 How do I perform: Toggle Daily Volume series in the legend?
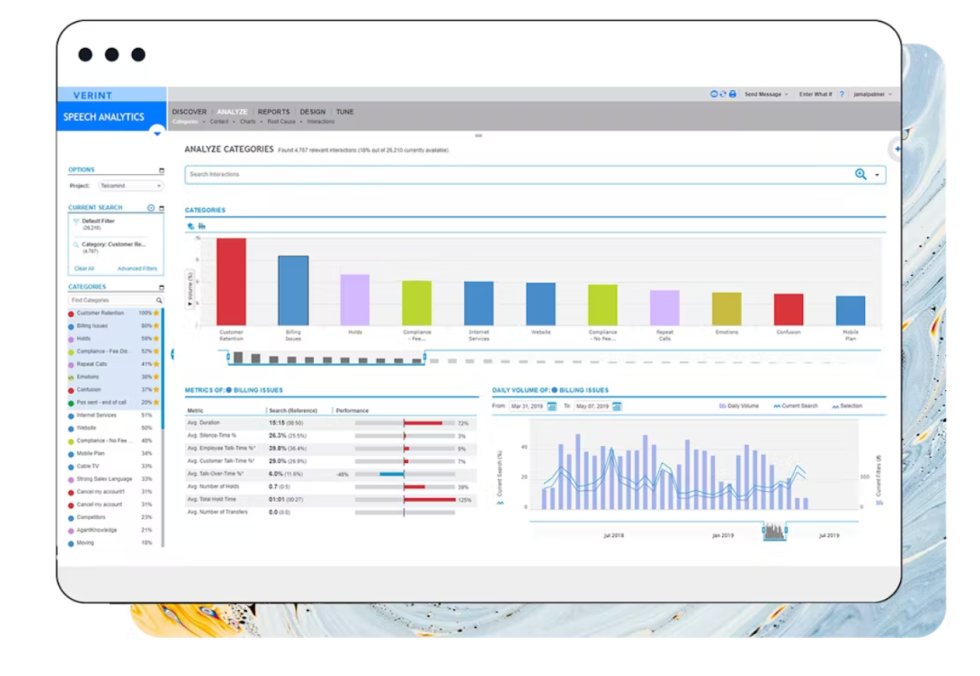point(743,406)
